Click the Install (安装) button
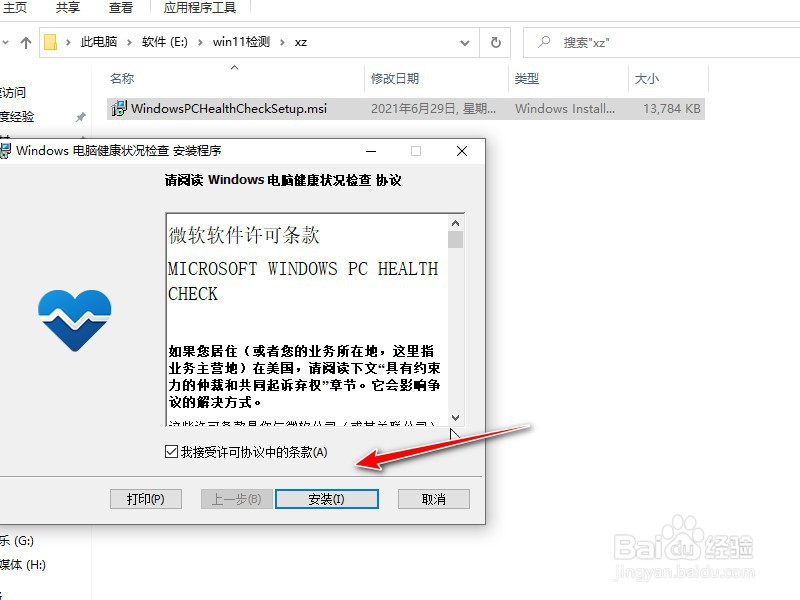 click(327, 499)
